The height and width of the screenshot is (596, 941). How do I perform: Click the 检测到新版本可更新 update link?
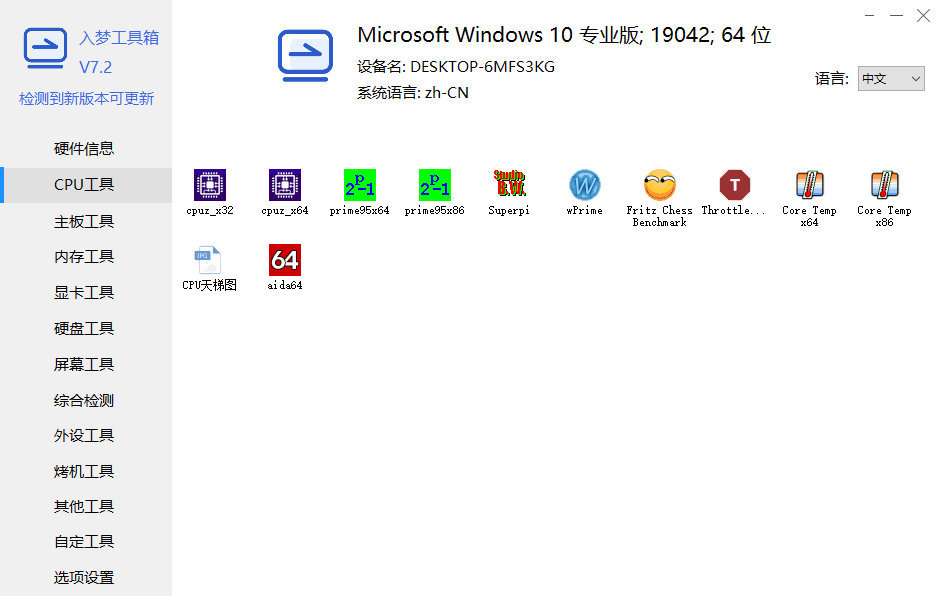tap(86, 98)
